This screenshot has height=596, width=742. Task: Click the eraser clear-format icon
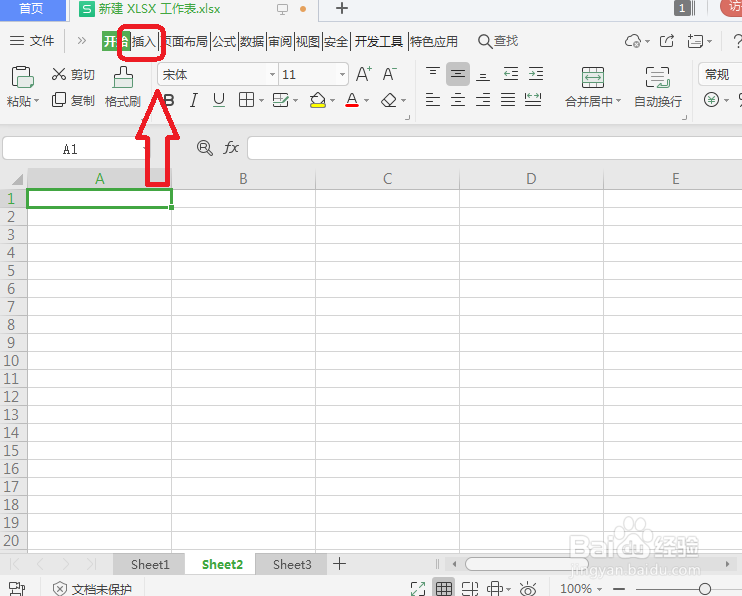click(x=389, y=100)
